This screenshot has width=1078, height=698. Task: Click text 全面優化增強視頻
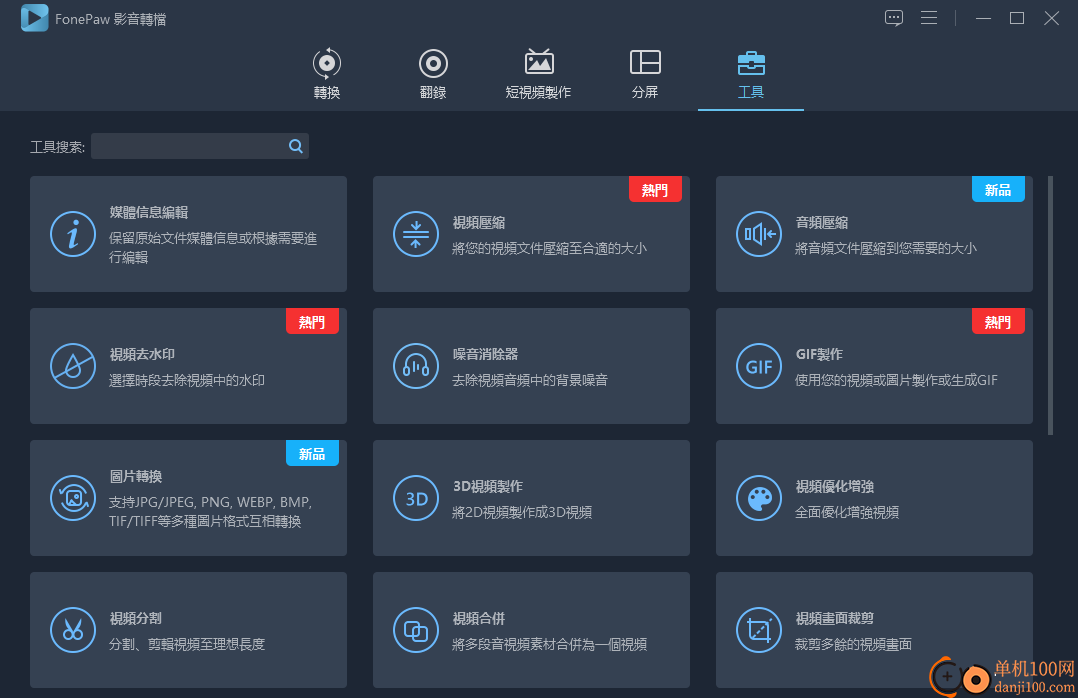click(847, 512)
